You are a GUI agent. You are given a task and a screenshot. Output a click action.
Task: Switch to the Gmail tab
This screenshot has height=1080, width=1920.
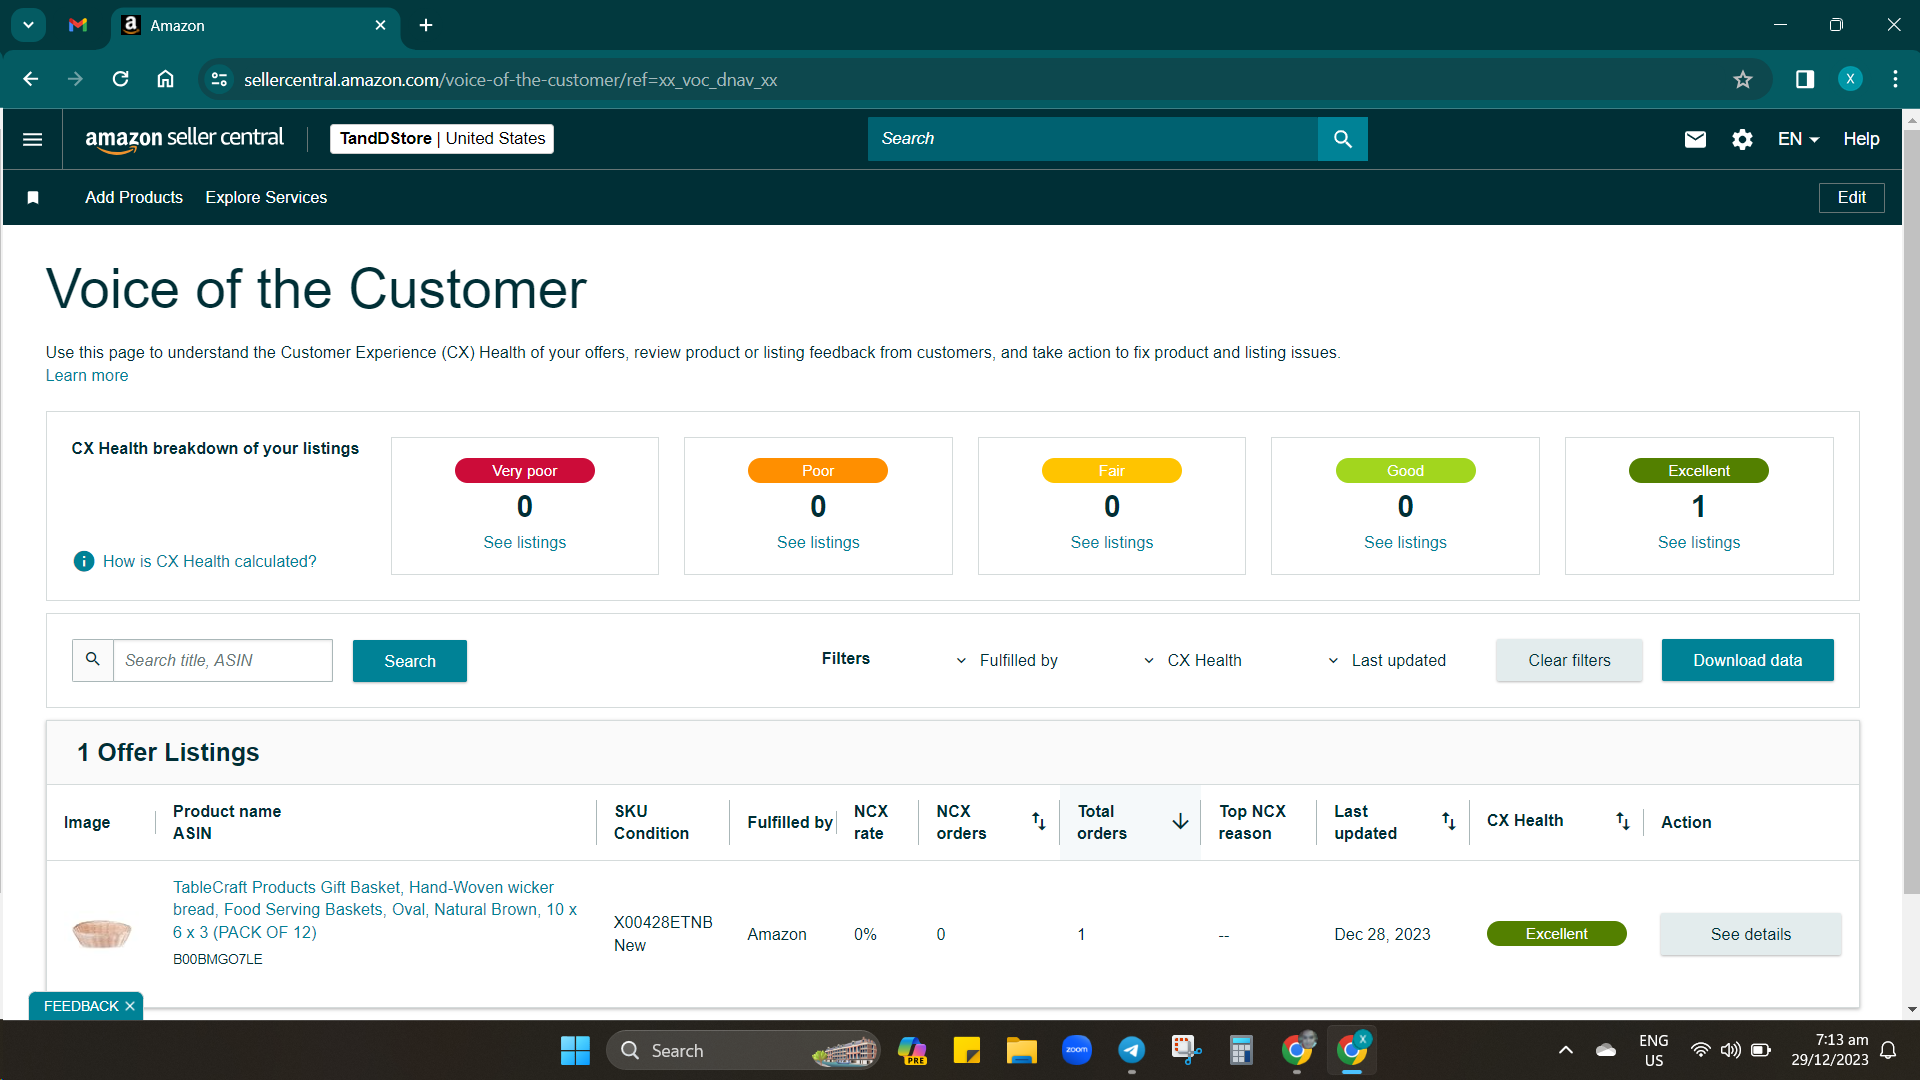[78, 25]
